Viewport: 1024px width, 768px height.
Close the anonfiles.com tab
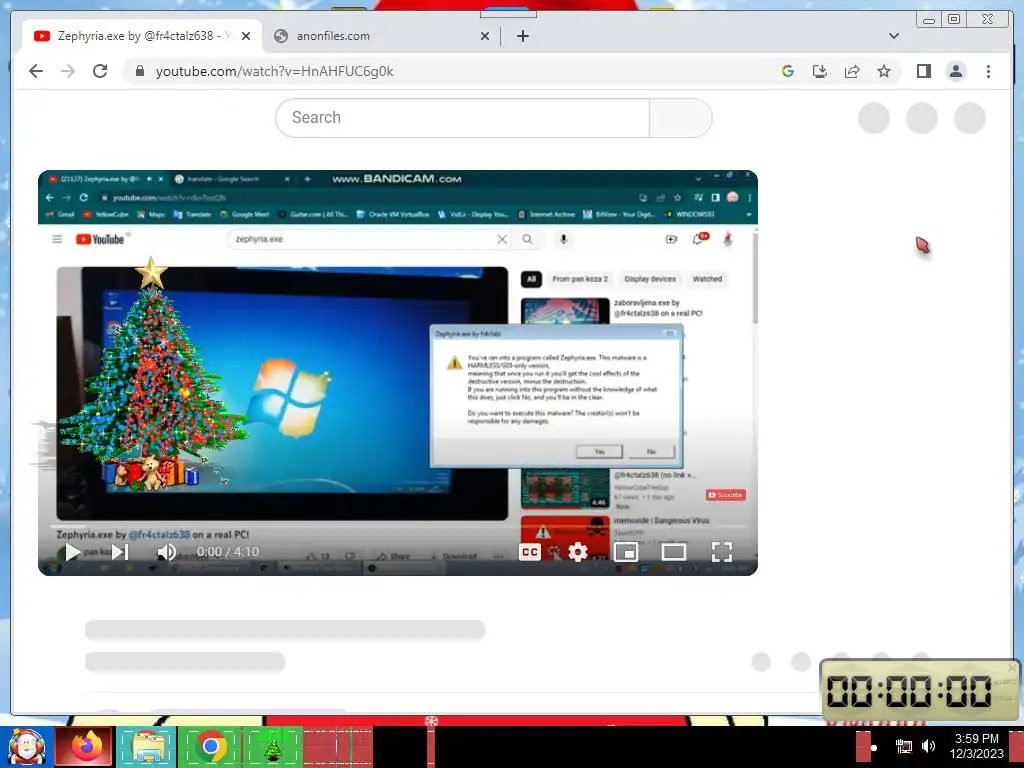tap(485, 36)
